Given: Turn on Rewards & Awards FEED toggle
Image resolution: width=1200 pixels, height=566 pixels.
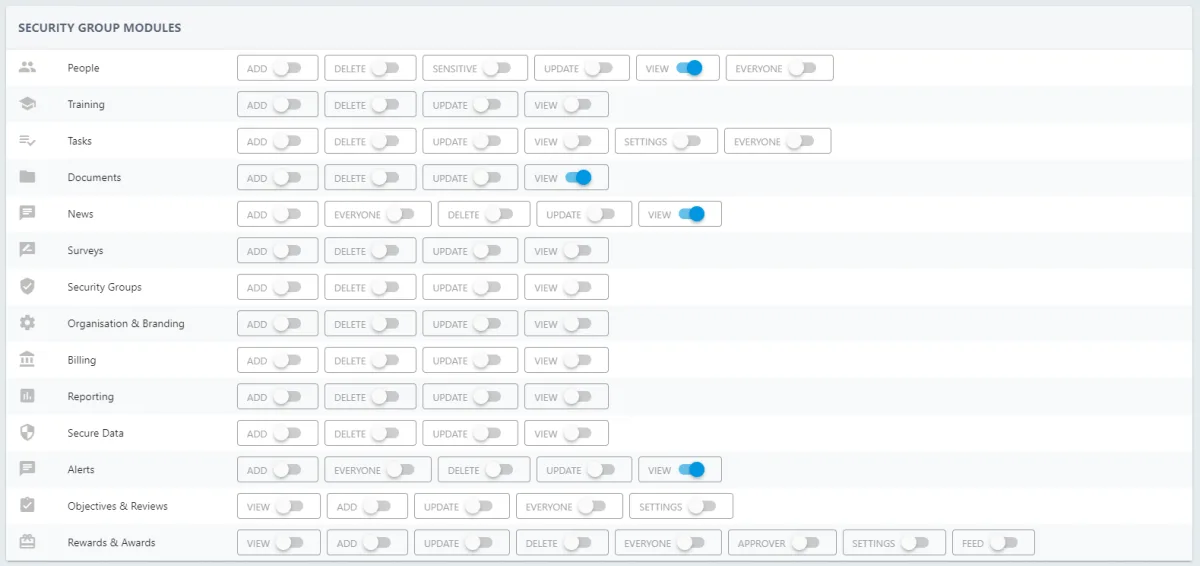Looking at the screenshot, I should 1004,543.
